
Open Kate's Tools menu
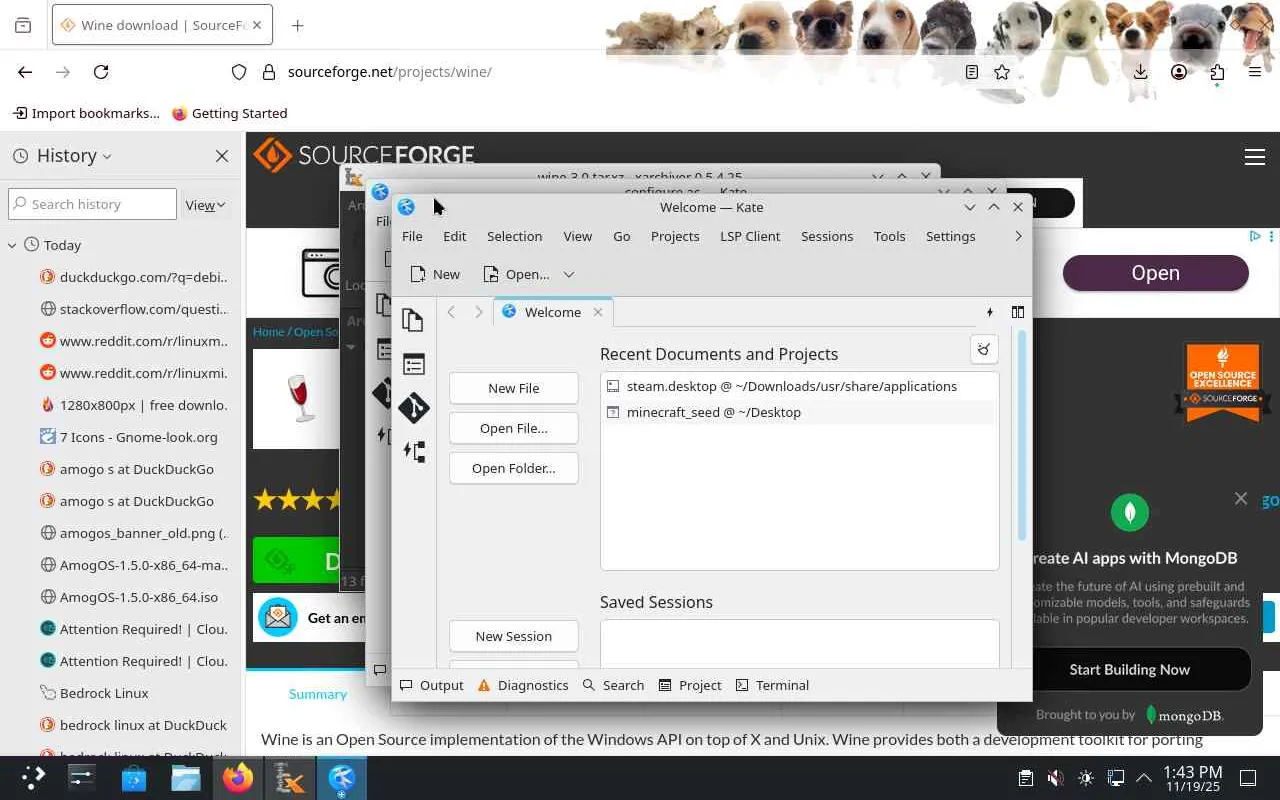(x=889, y=236)
